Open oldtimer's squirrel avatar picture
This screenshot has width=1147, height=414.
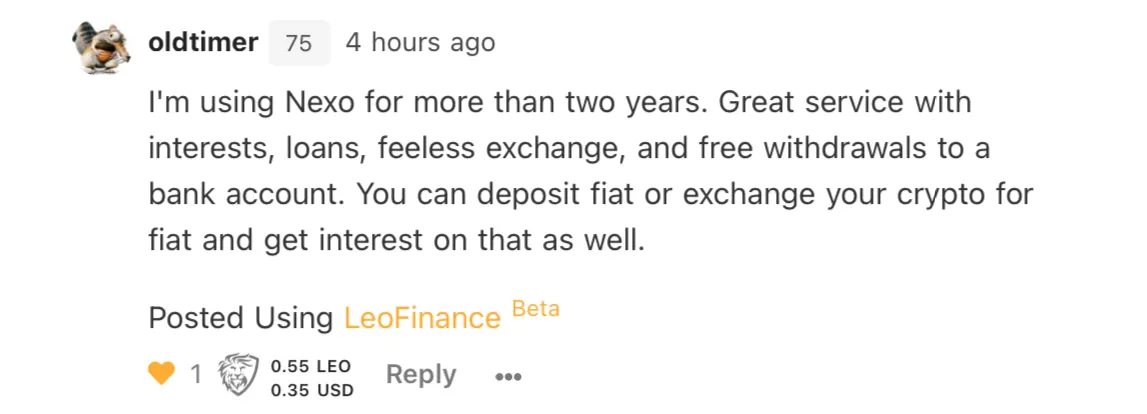coord(102,47)
